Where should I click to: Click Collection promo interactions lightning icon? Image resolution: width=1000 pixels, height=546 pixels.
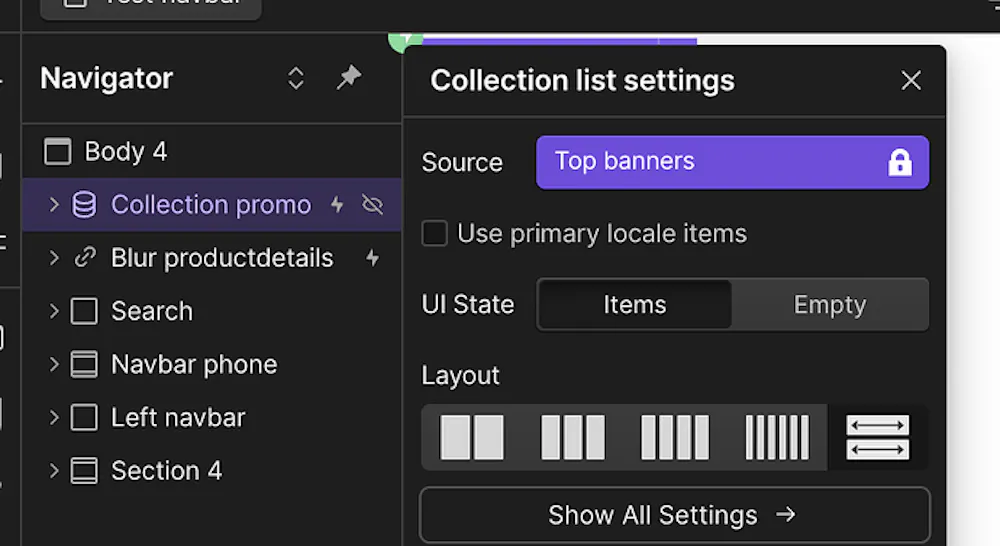coord(337,205)
